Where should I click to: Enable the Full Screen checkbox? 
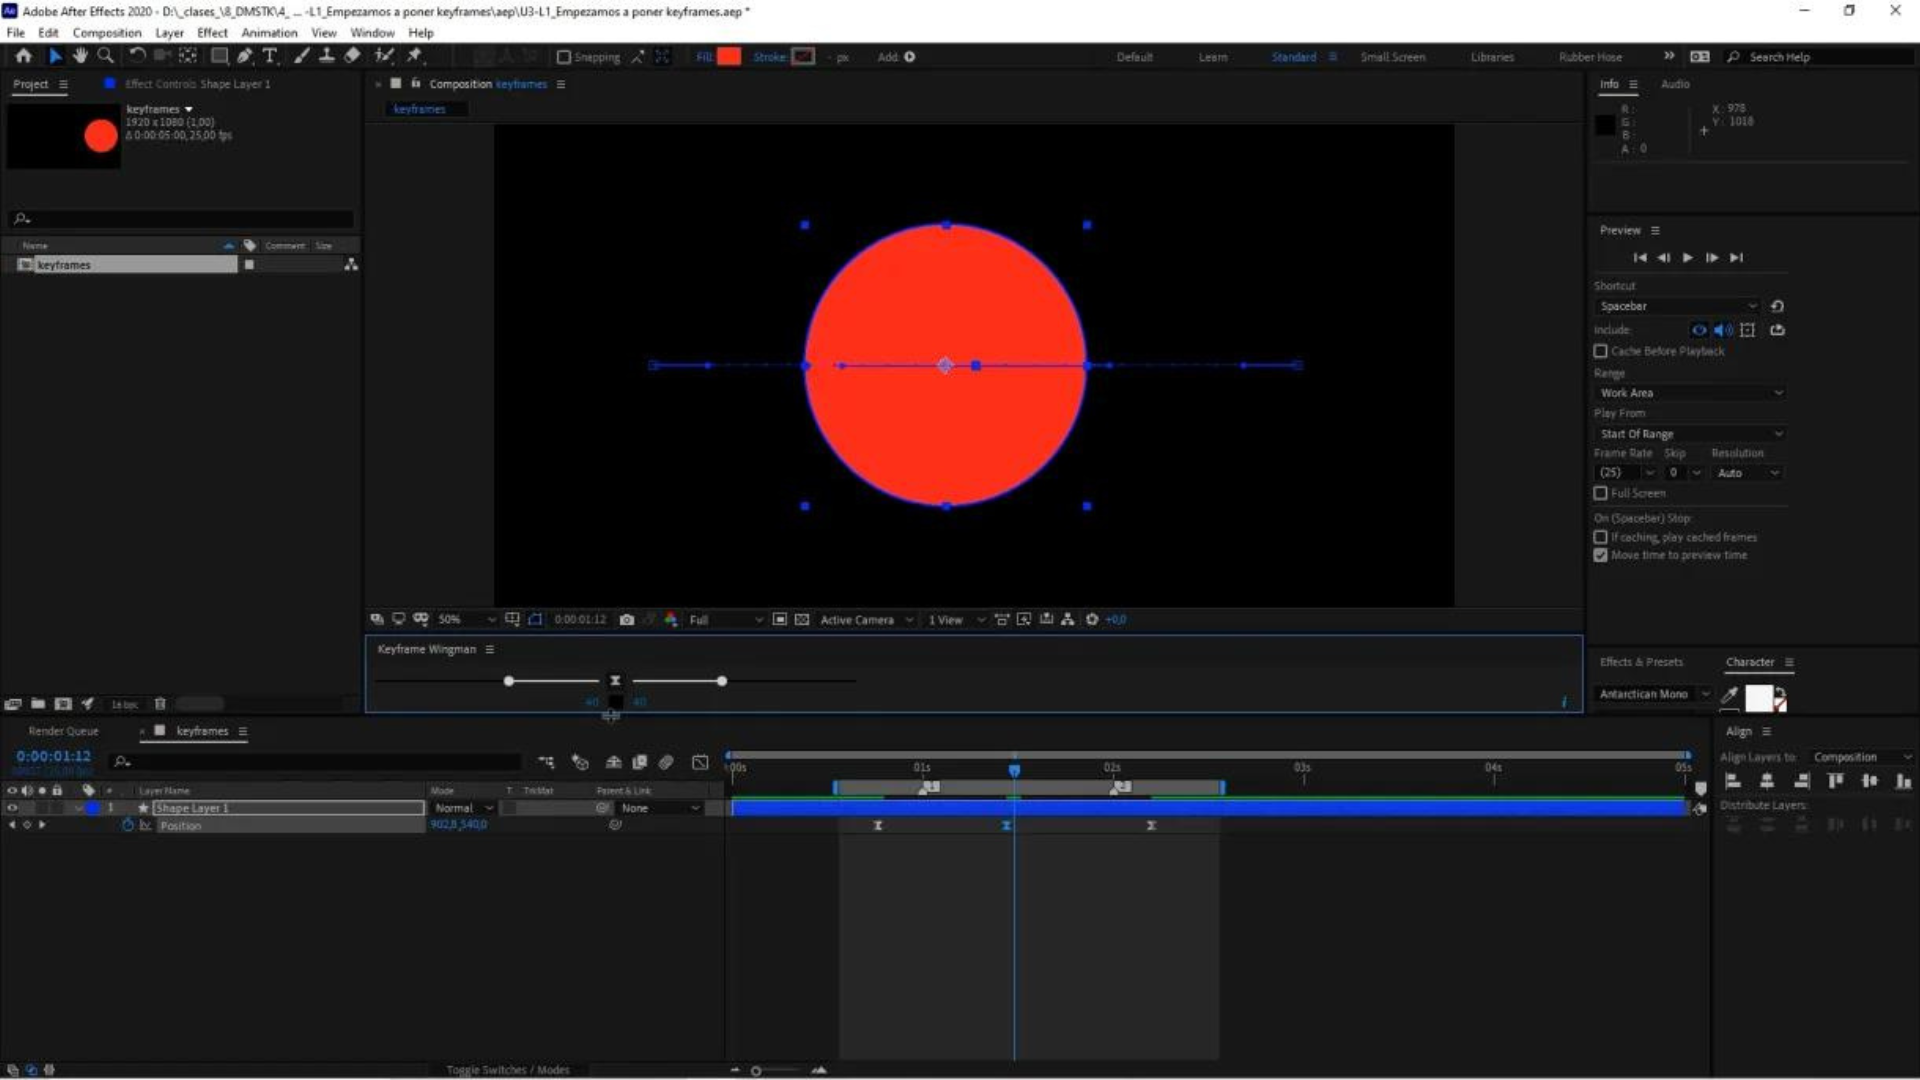[1600, 493]
